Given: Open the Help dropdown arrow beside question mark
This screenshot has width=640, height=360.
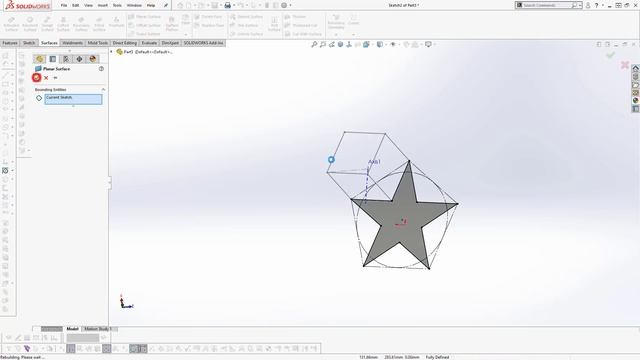Looking at the screenshot, I should coord(602,5).
